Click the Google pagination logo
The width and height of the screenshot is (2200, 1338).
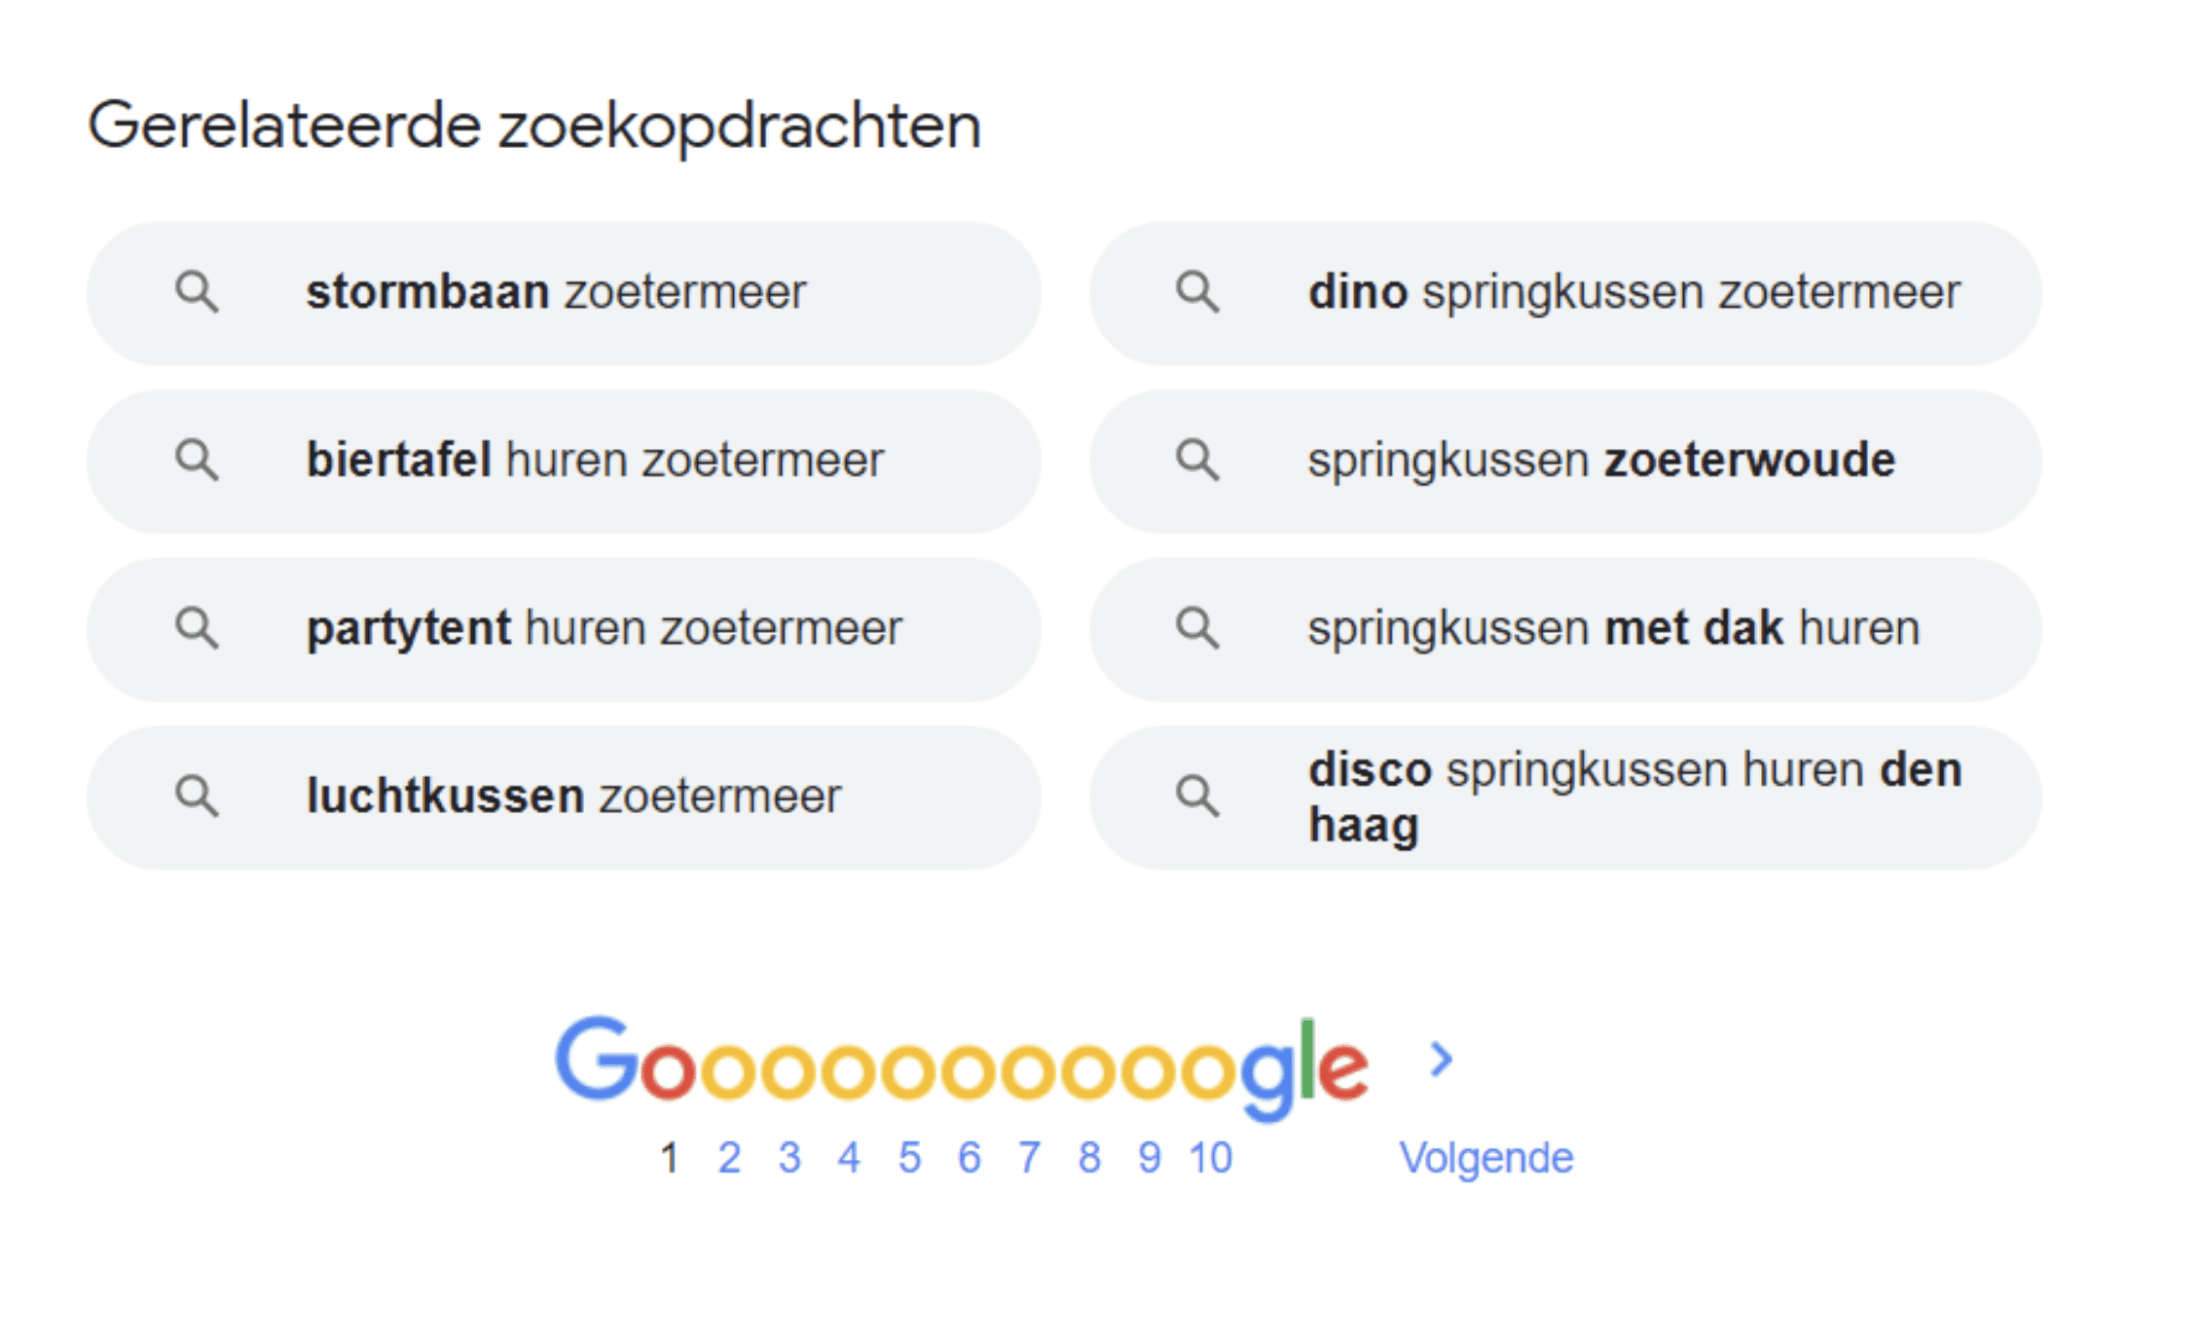tap(961, 1067)
